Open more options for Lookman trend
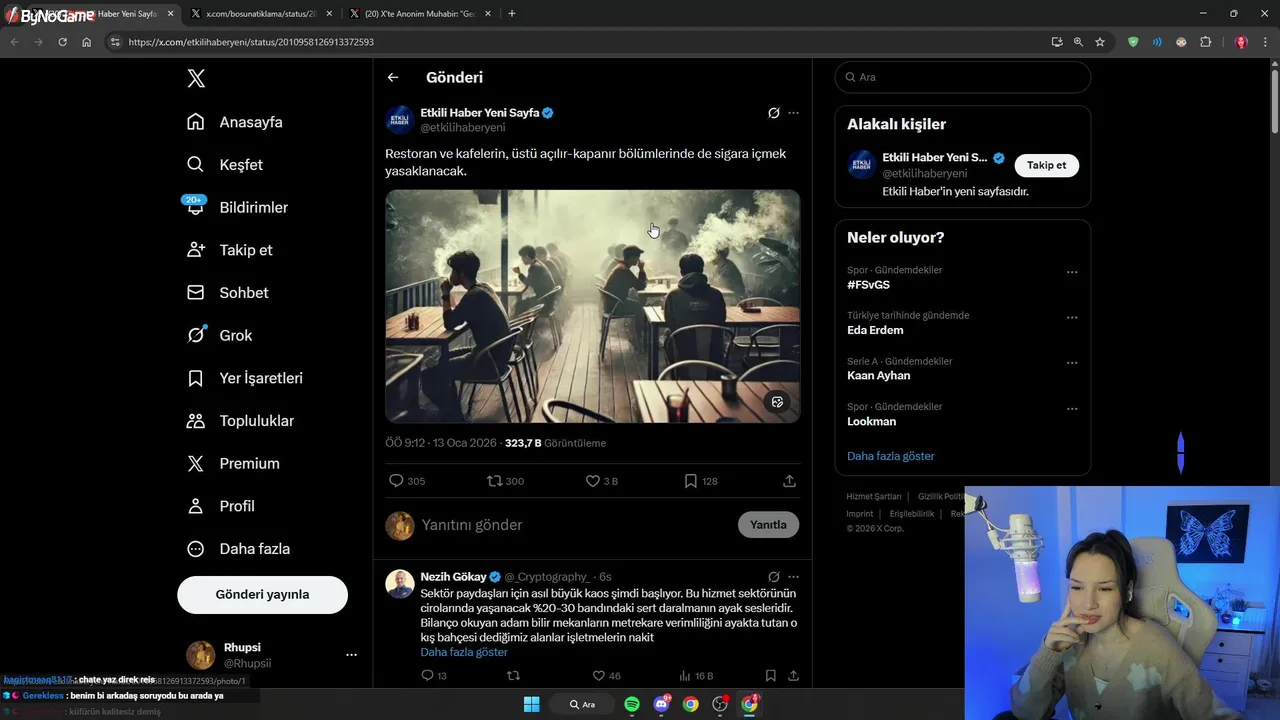The image size is (1280, 720). 1072,409
